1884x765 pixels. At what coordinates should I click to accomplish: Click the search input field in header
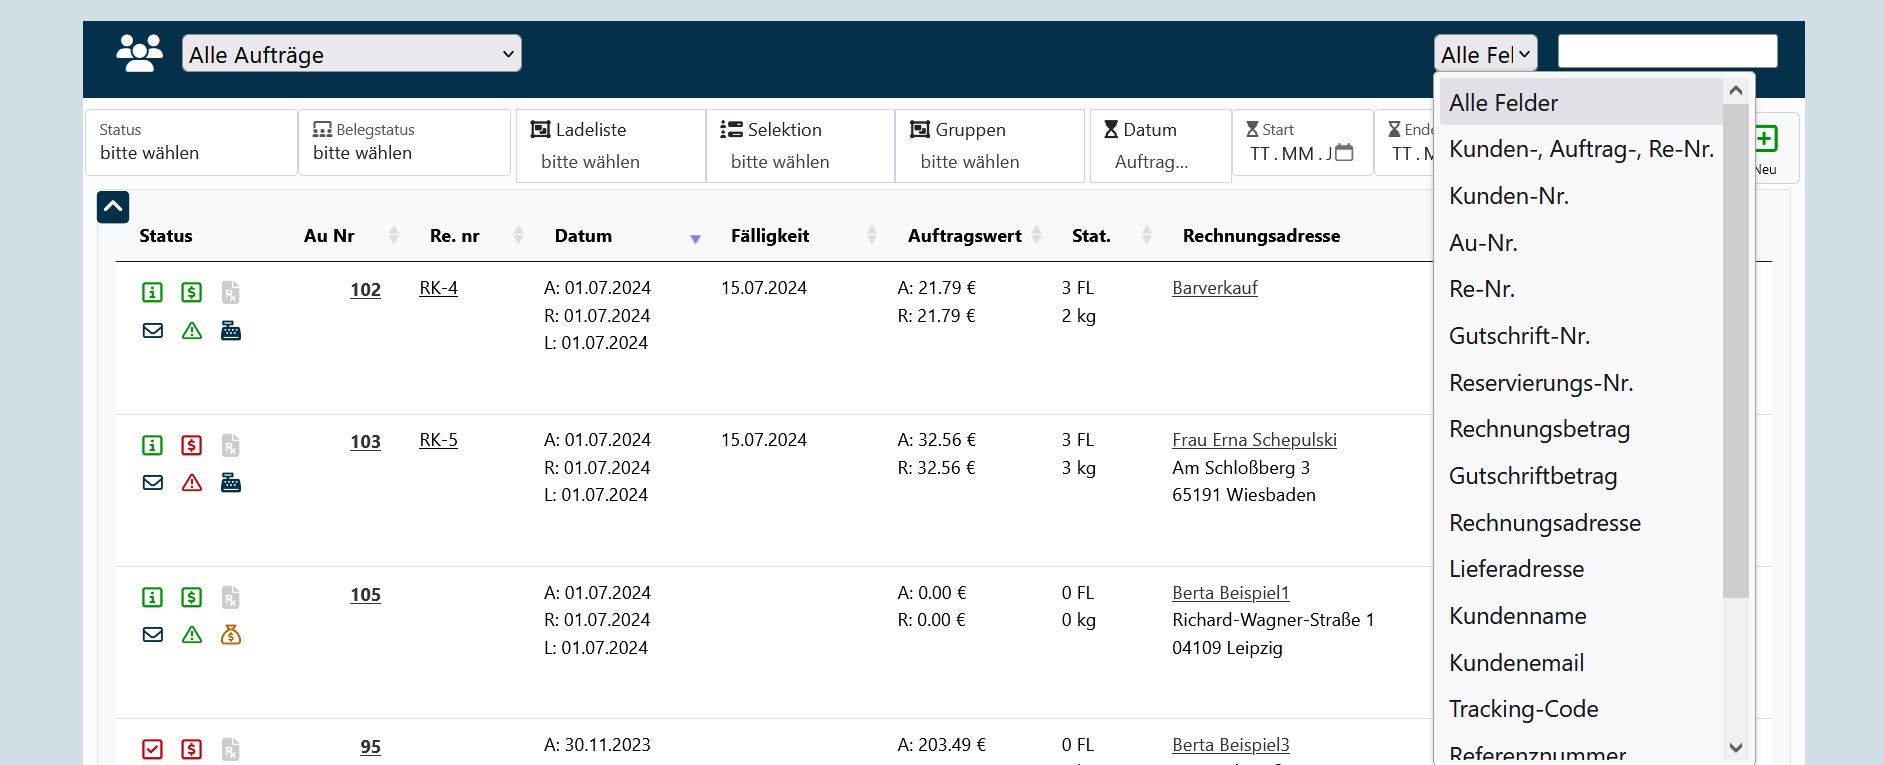1667,51
